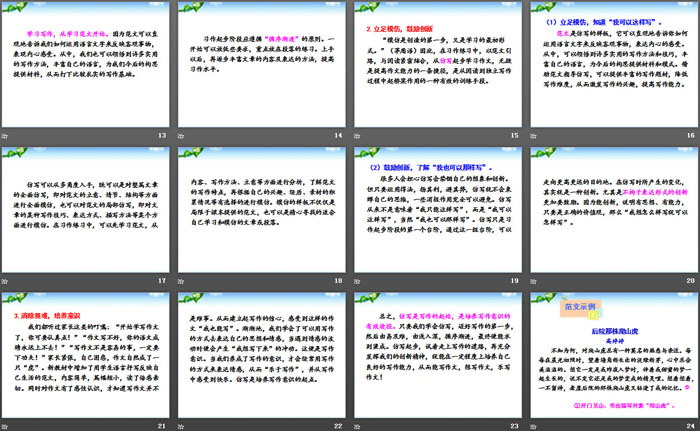700x431 pixels.
Task: Select slide 13 thumbnail
Action: tap(86, 63)
